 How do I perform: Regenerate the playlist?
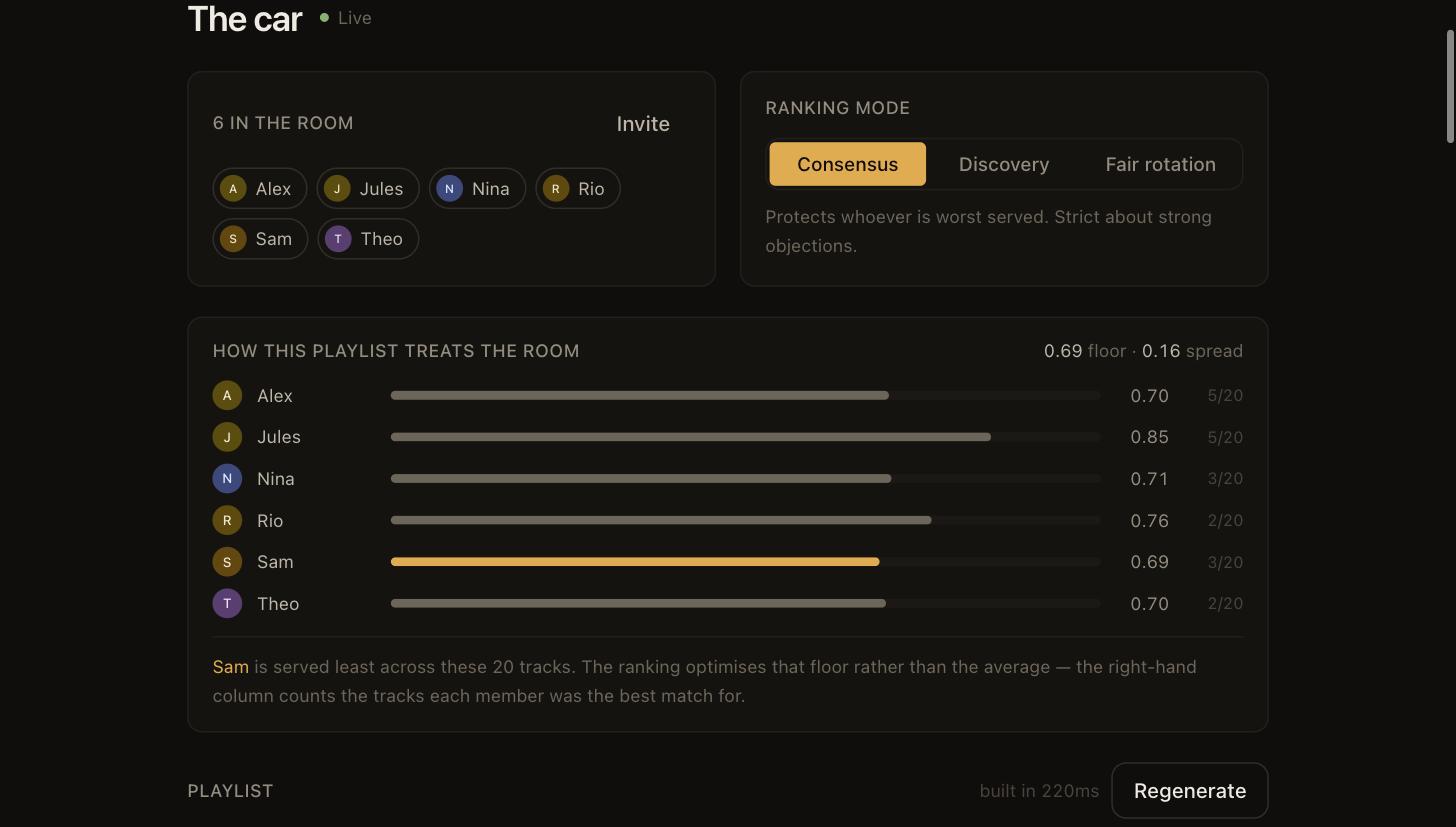(x=1190, y=791)
